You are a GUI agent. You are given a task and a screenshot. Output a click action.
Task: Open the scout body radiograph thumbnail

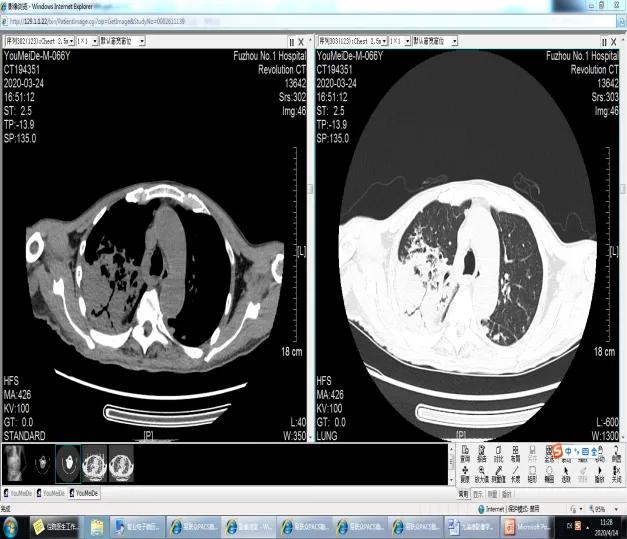tap(15, 464)
